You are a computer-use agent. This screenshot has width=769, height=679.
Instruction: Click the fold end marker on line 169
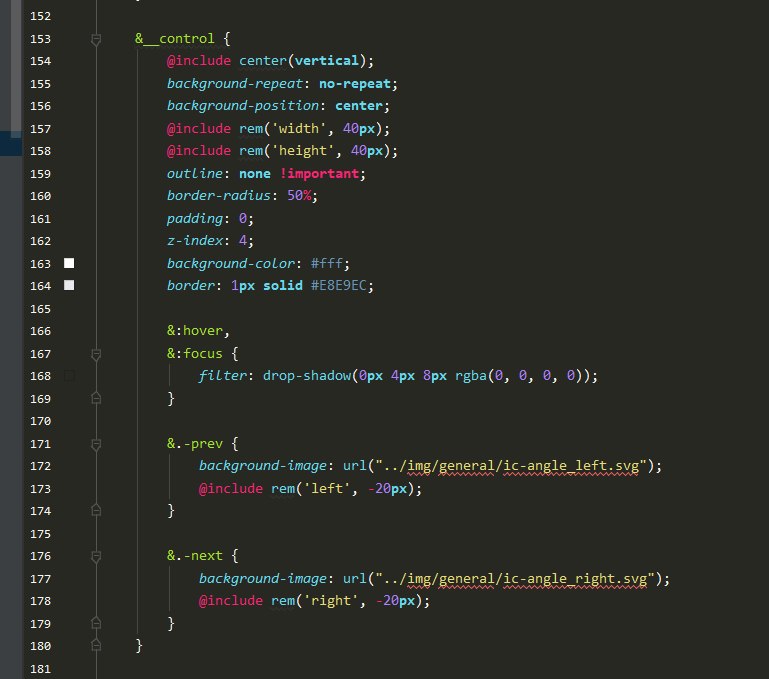pos(96,398)
